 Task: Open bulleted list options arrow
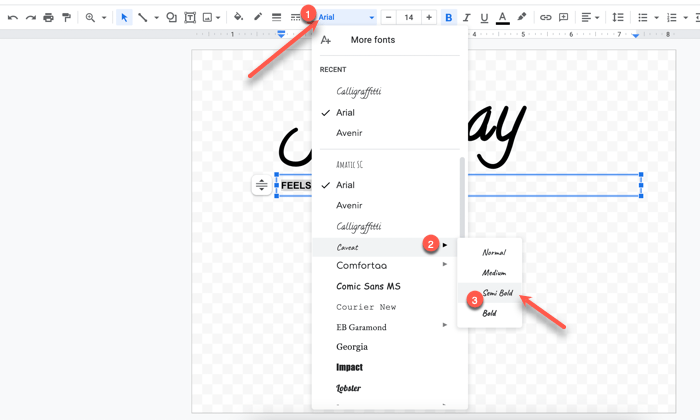point(656,18)
